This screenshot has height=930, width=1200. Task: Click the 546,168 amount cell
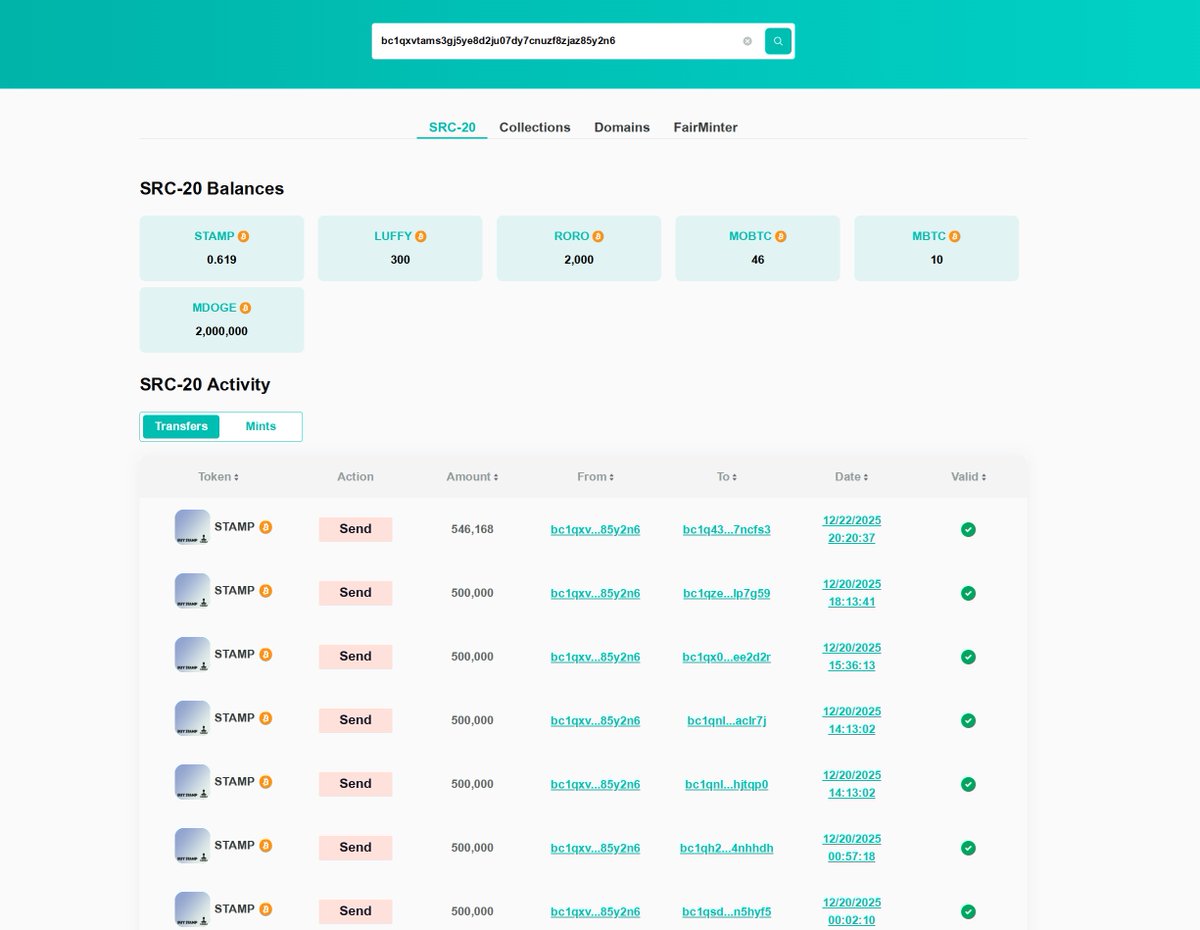[472, 529]
